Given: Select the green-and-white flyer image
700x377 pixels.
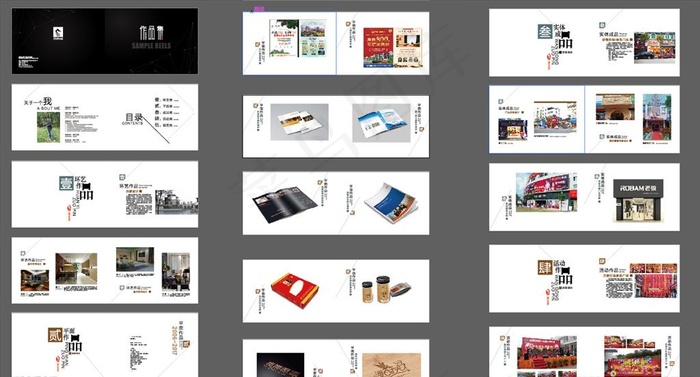Looking at the screenshot, I should pos(283,38).
